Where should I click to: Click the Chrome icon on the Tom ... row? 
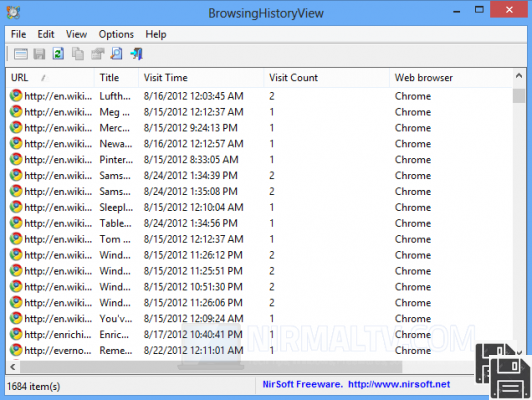pyautogui.click(x=16, y=239)
